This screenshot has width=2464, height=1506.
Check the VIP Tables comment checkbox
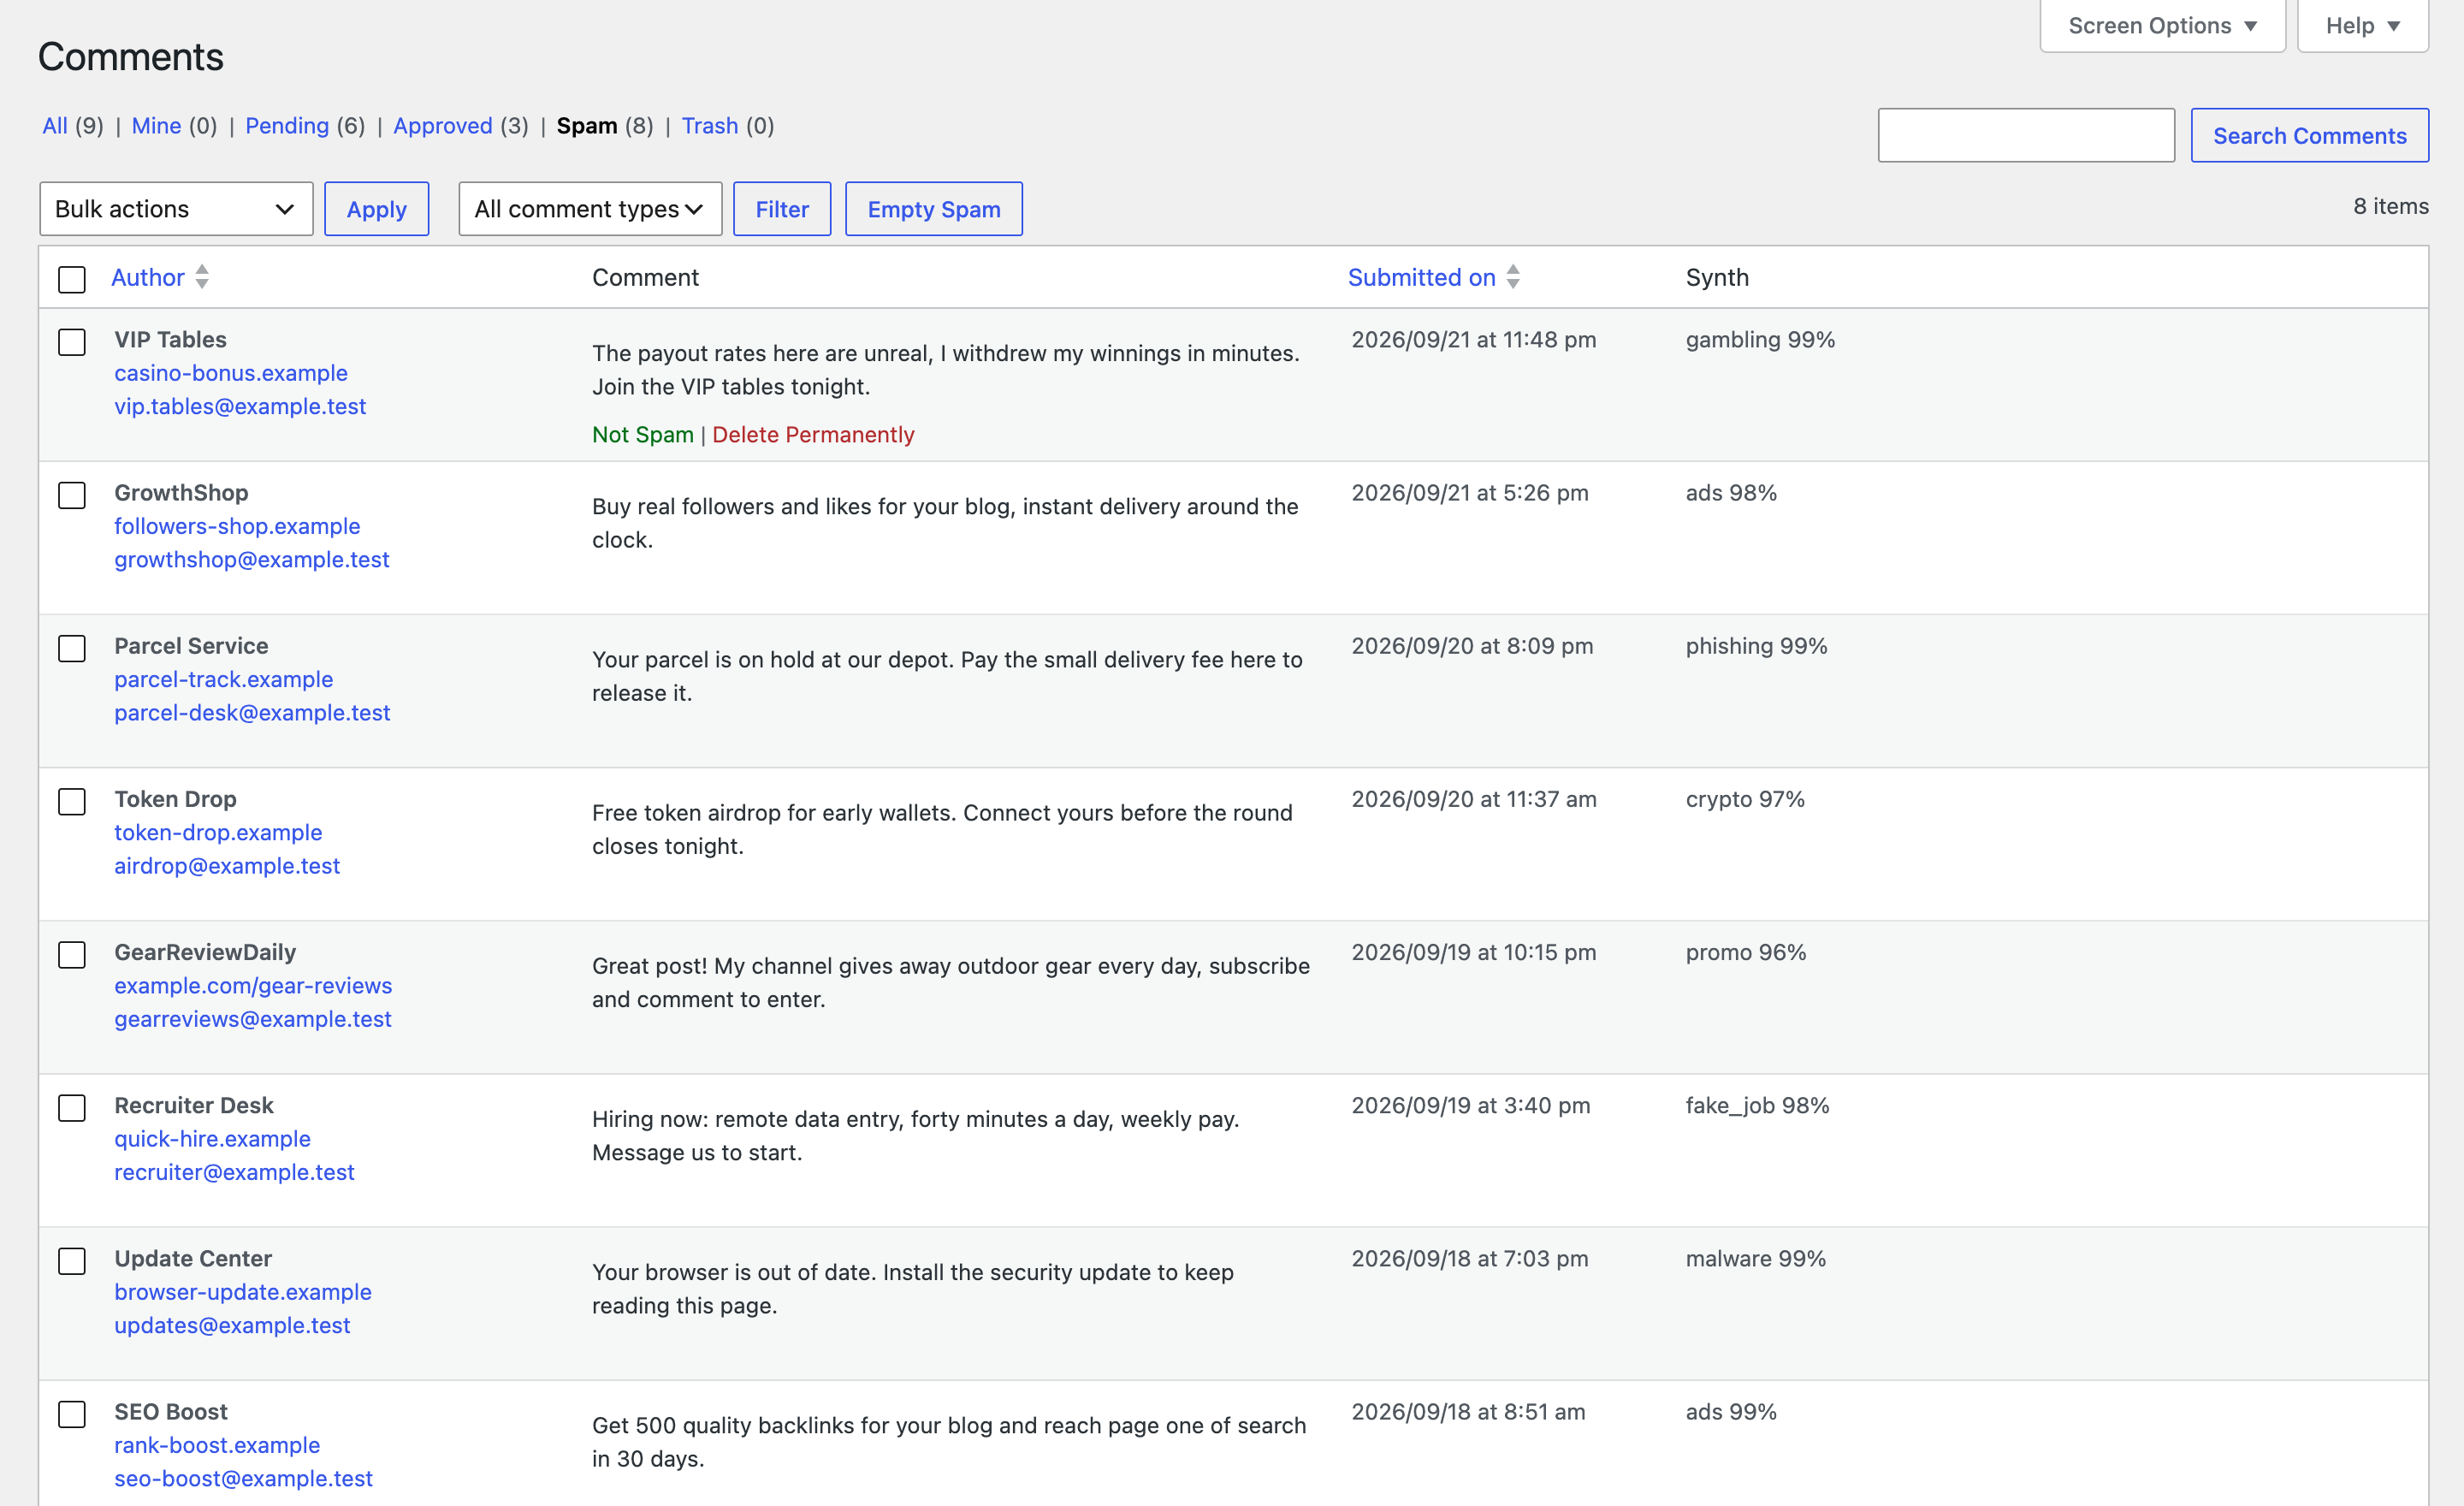point(72,342)
